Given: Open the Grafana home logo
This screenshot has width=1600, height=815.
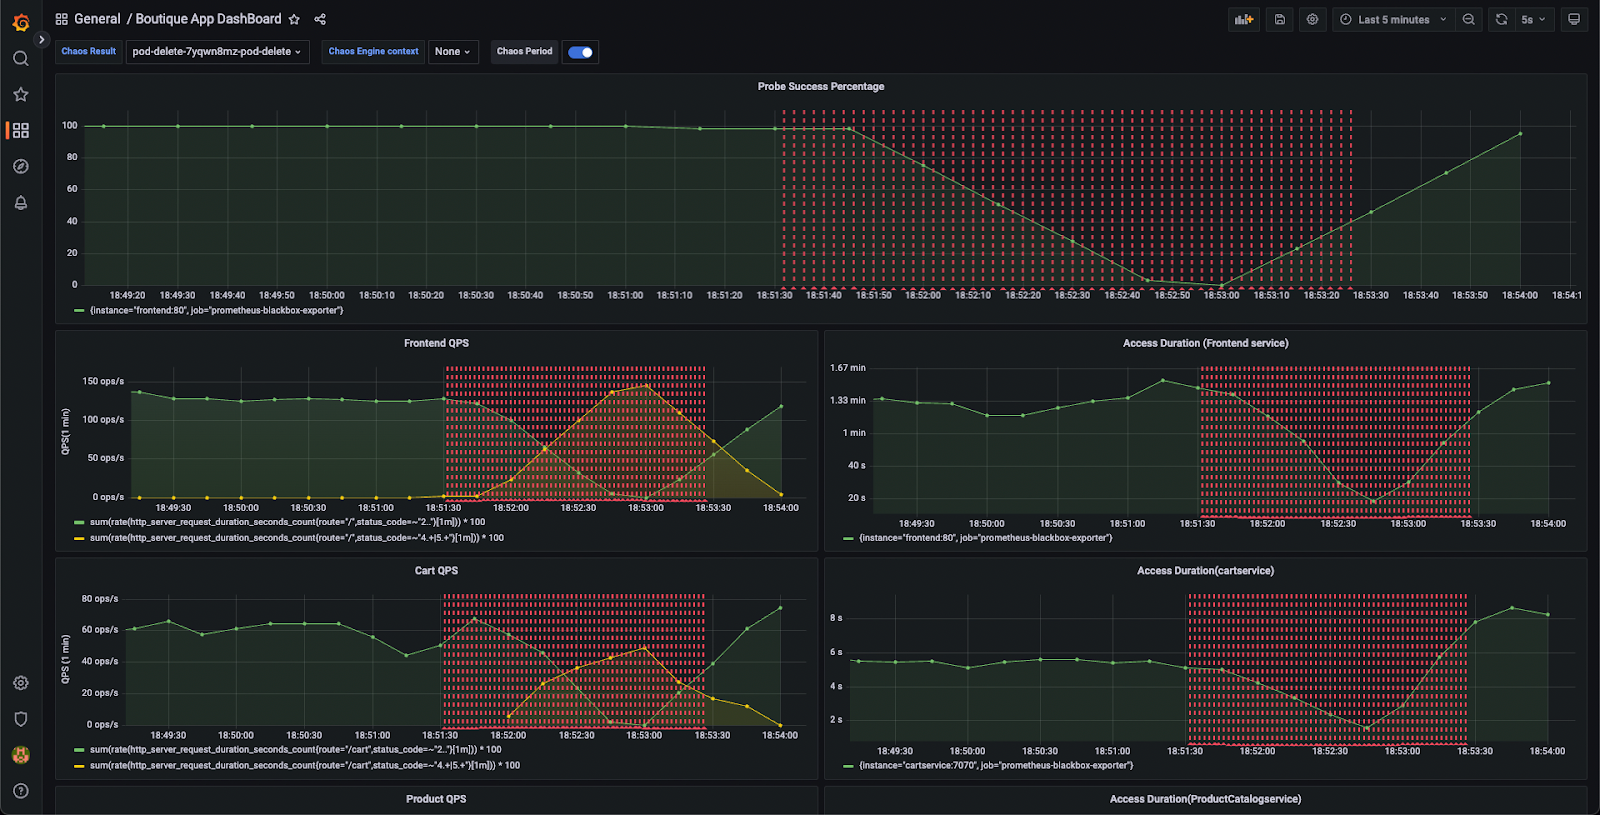Looking at the screenshot, I should tap(20, 22).
